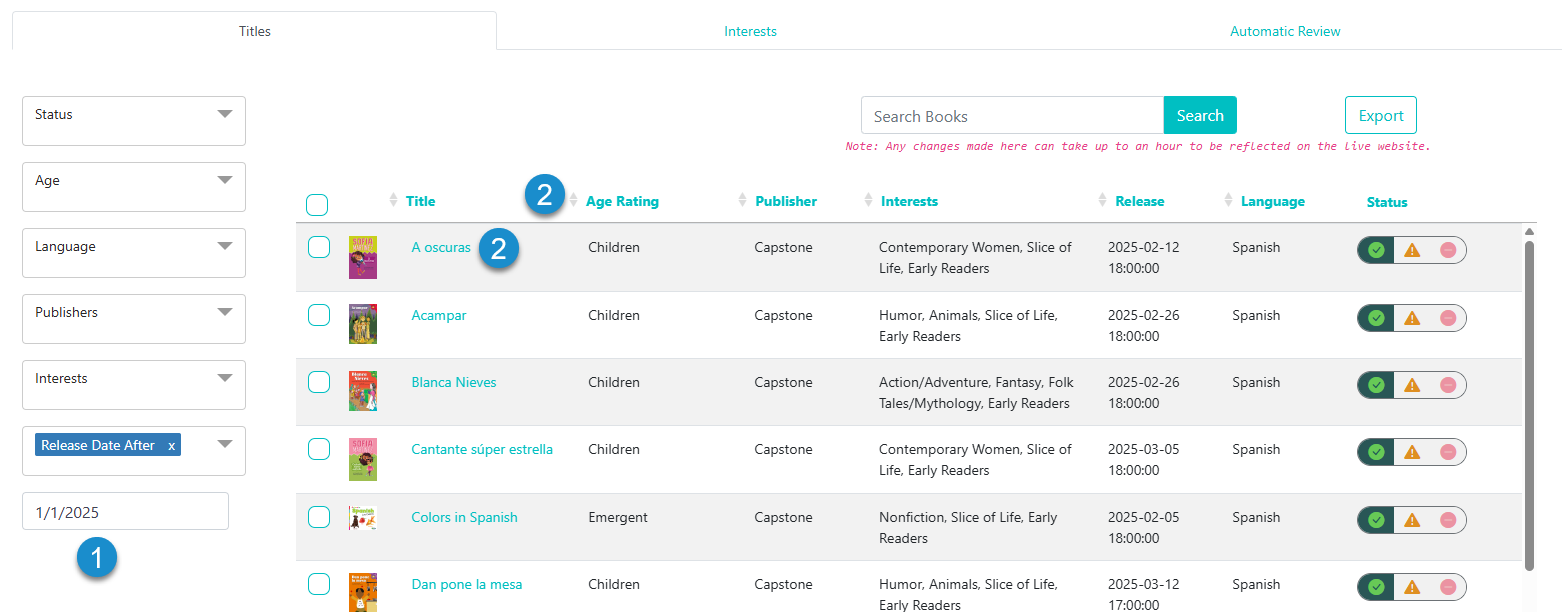Switch to the Interests tab

(x=750, y=31)
